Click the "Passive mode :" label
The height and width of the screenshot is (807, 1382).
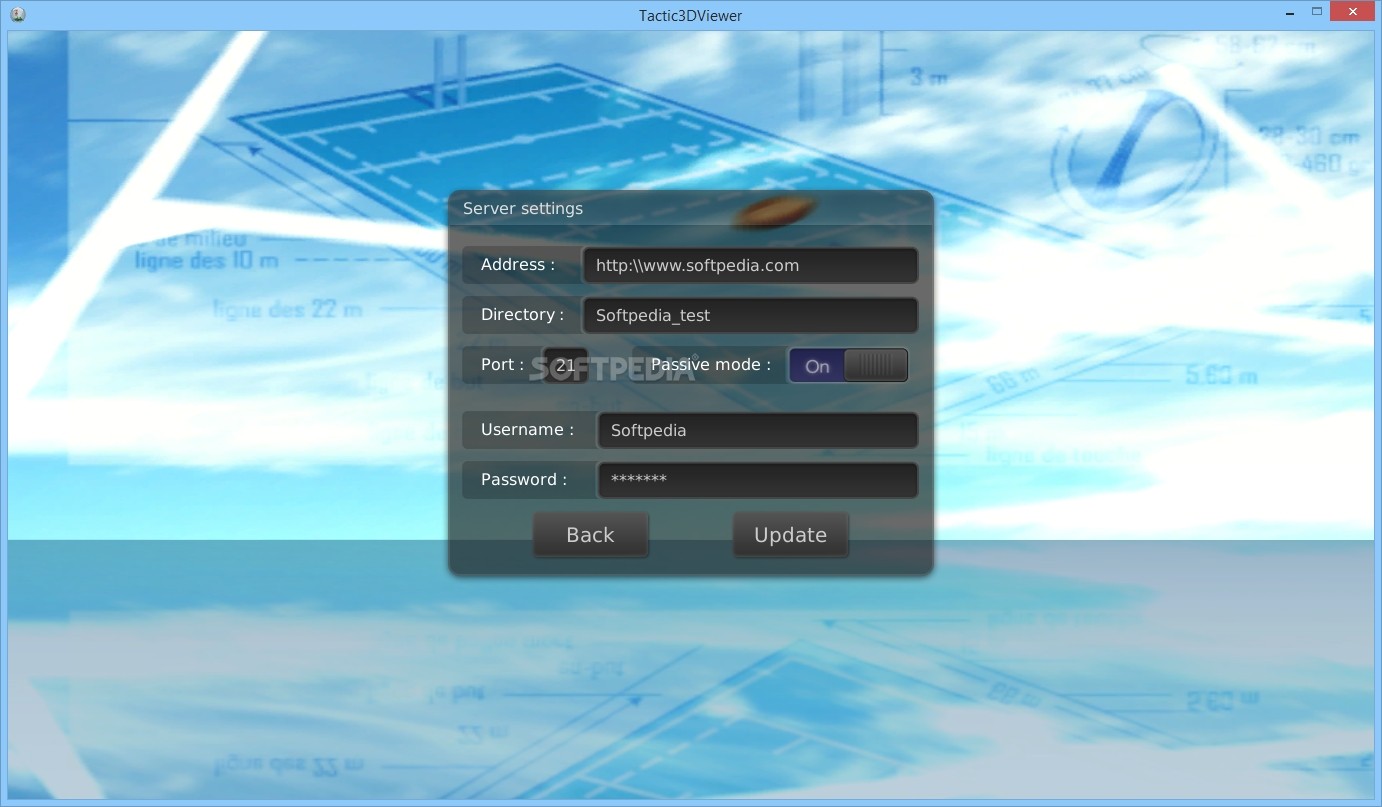pos(711,365)
